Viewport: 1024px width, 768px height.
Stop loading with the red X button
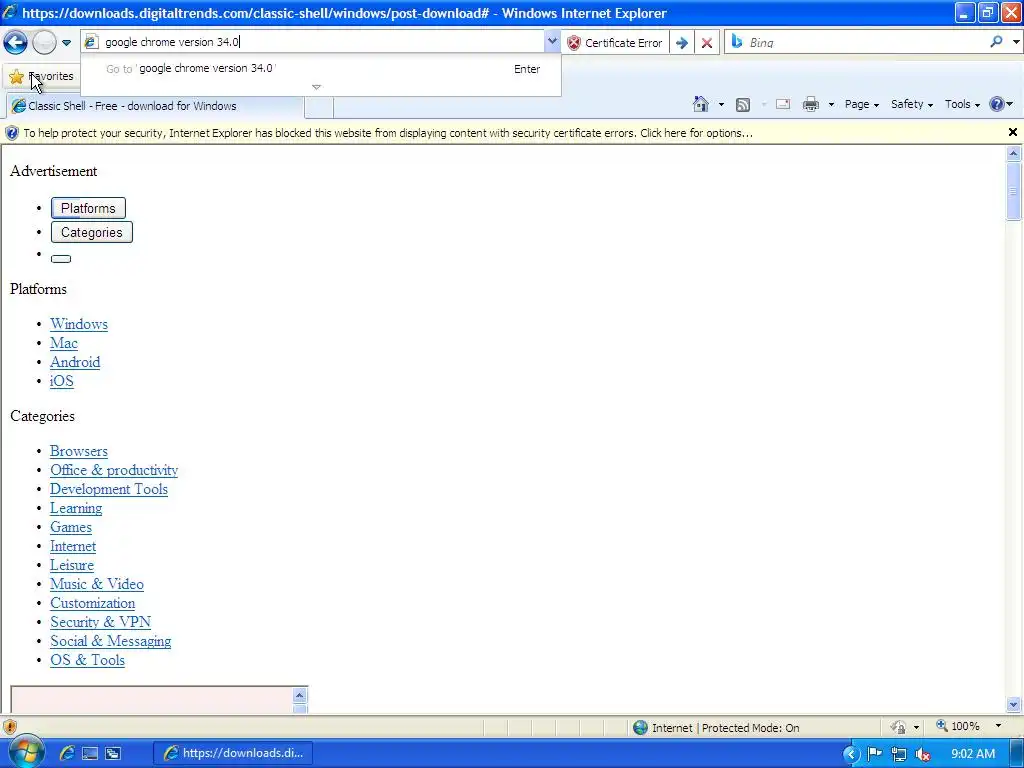(707, 43)
